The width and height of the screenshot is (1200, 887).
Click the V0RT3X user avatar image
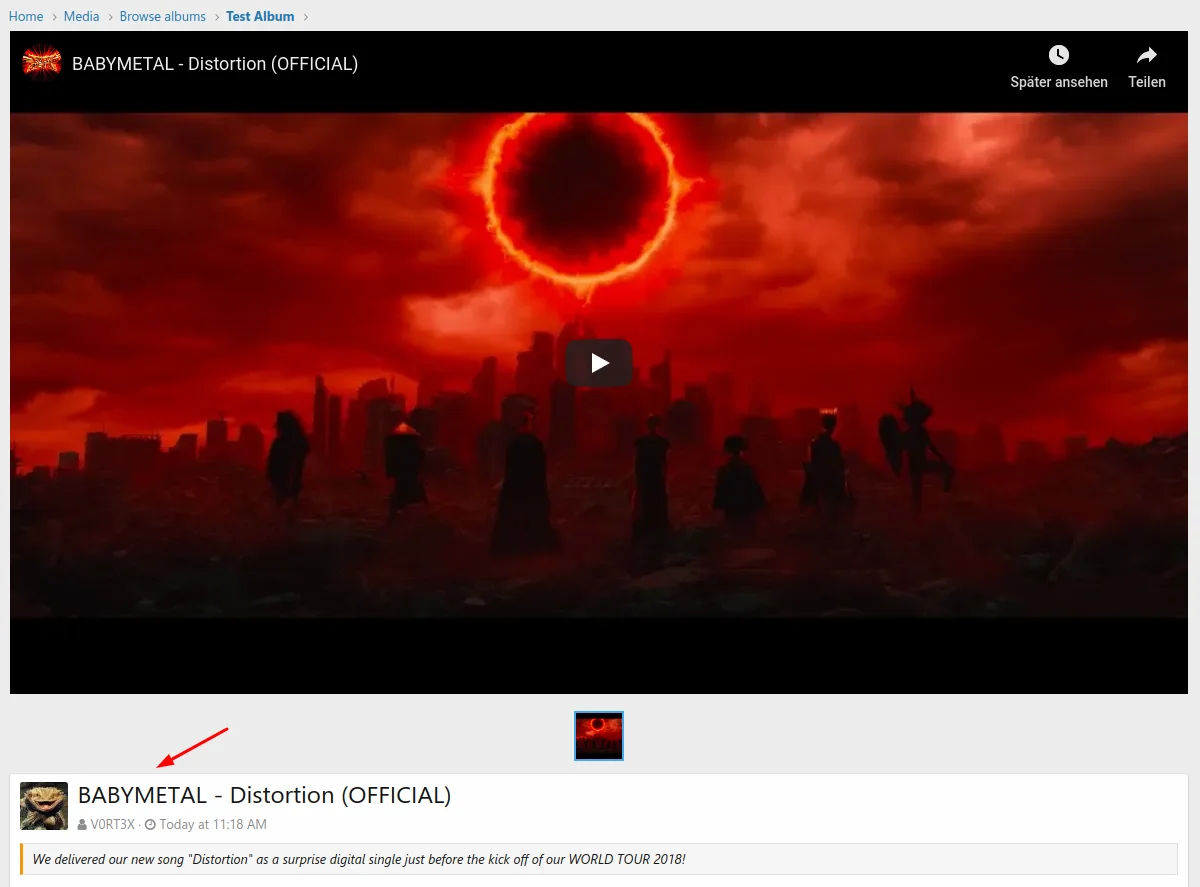click(44, 806)
